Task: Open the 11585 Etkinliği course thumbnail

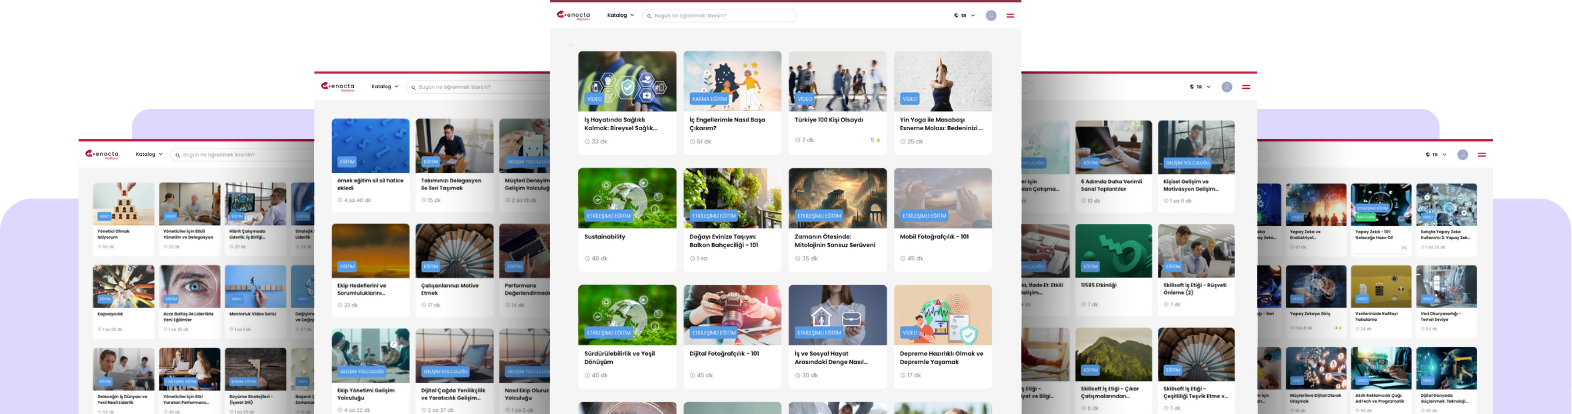Action: pyautogui.click(x=1114, y=251)
